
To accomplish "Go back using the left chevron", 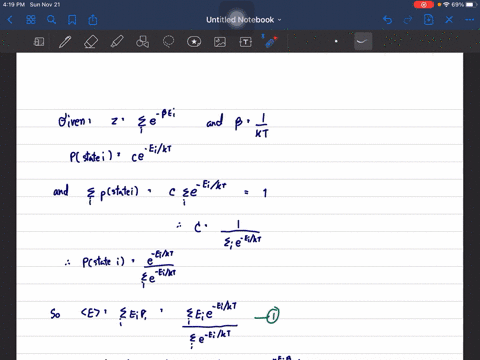I will (x=10, y=20).
